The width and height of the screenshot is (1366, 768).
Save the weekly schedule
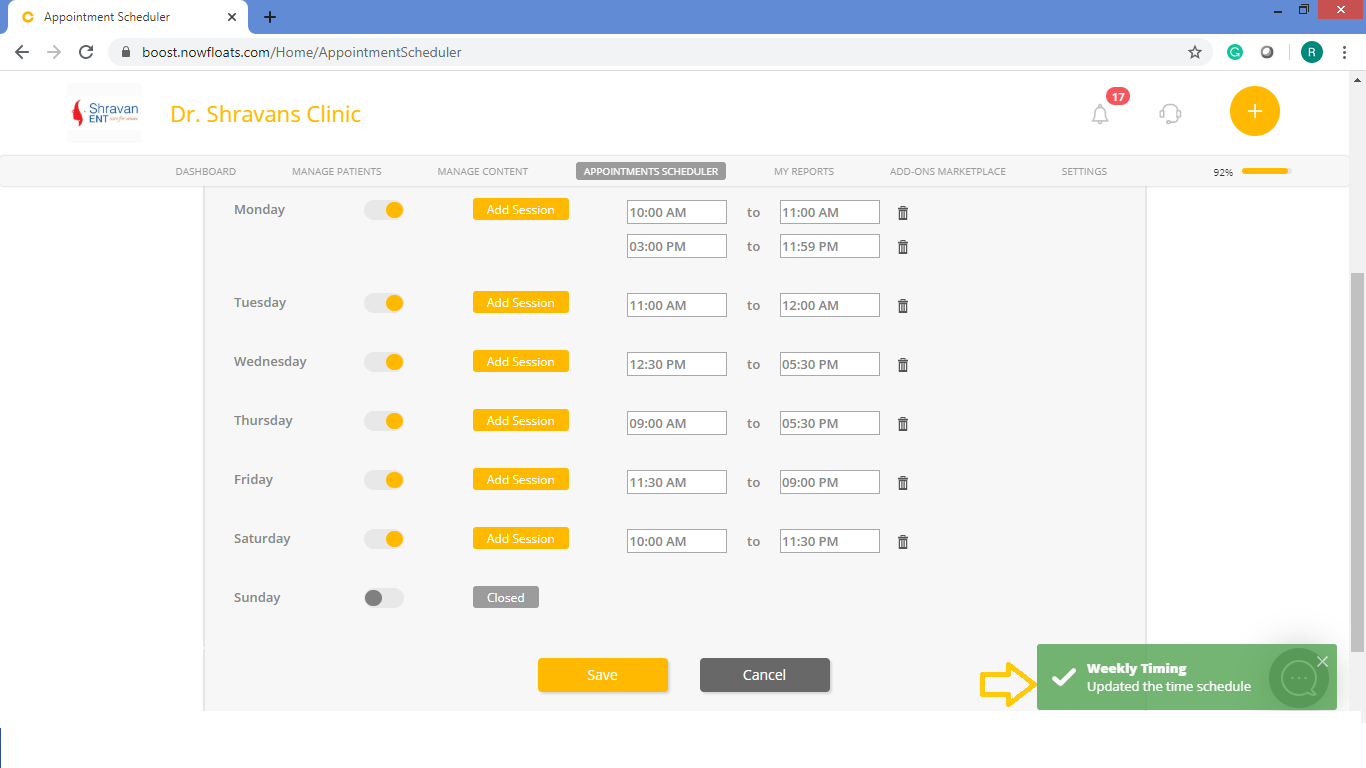[603, 675]
